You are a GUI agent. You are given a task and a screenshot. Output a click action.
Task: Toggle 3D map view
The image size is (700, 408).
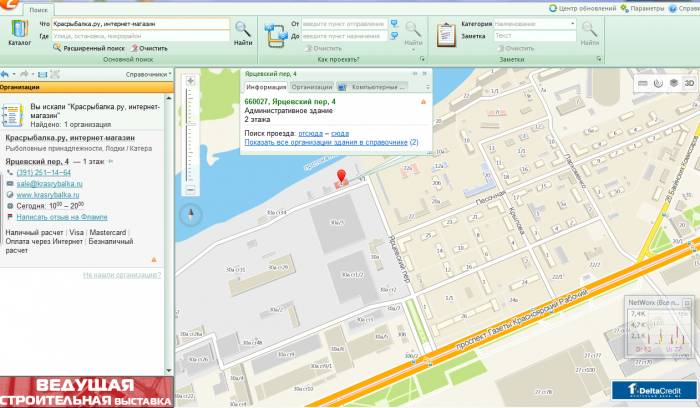pyautogui.click(x=689, y=83)
